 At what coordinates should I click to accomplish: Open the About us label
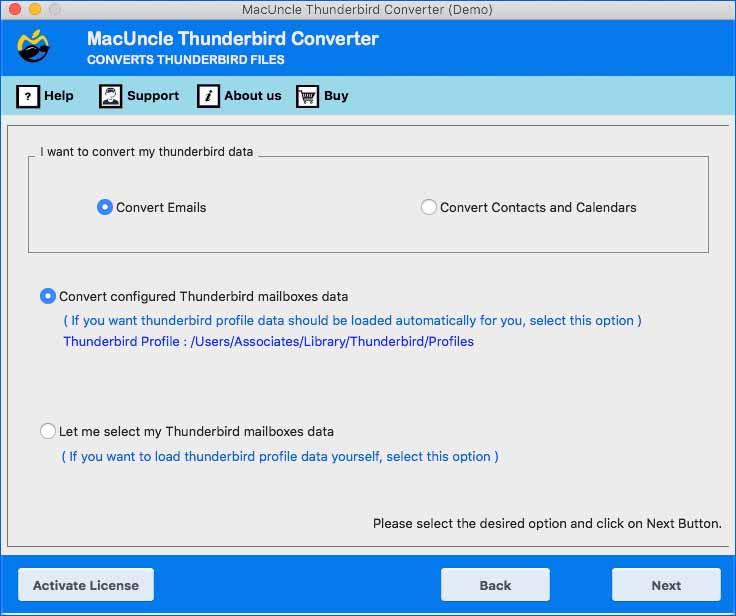pos(253,96)
